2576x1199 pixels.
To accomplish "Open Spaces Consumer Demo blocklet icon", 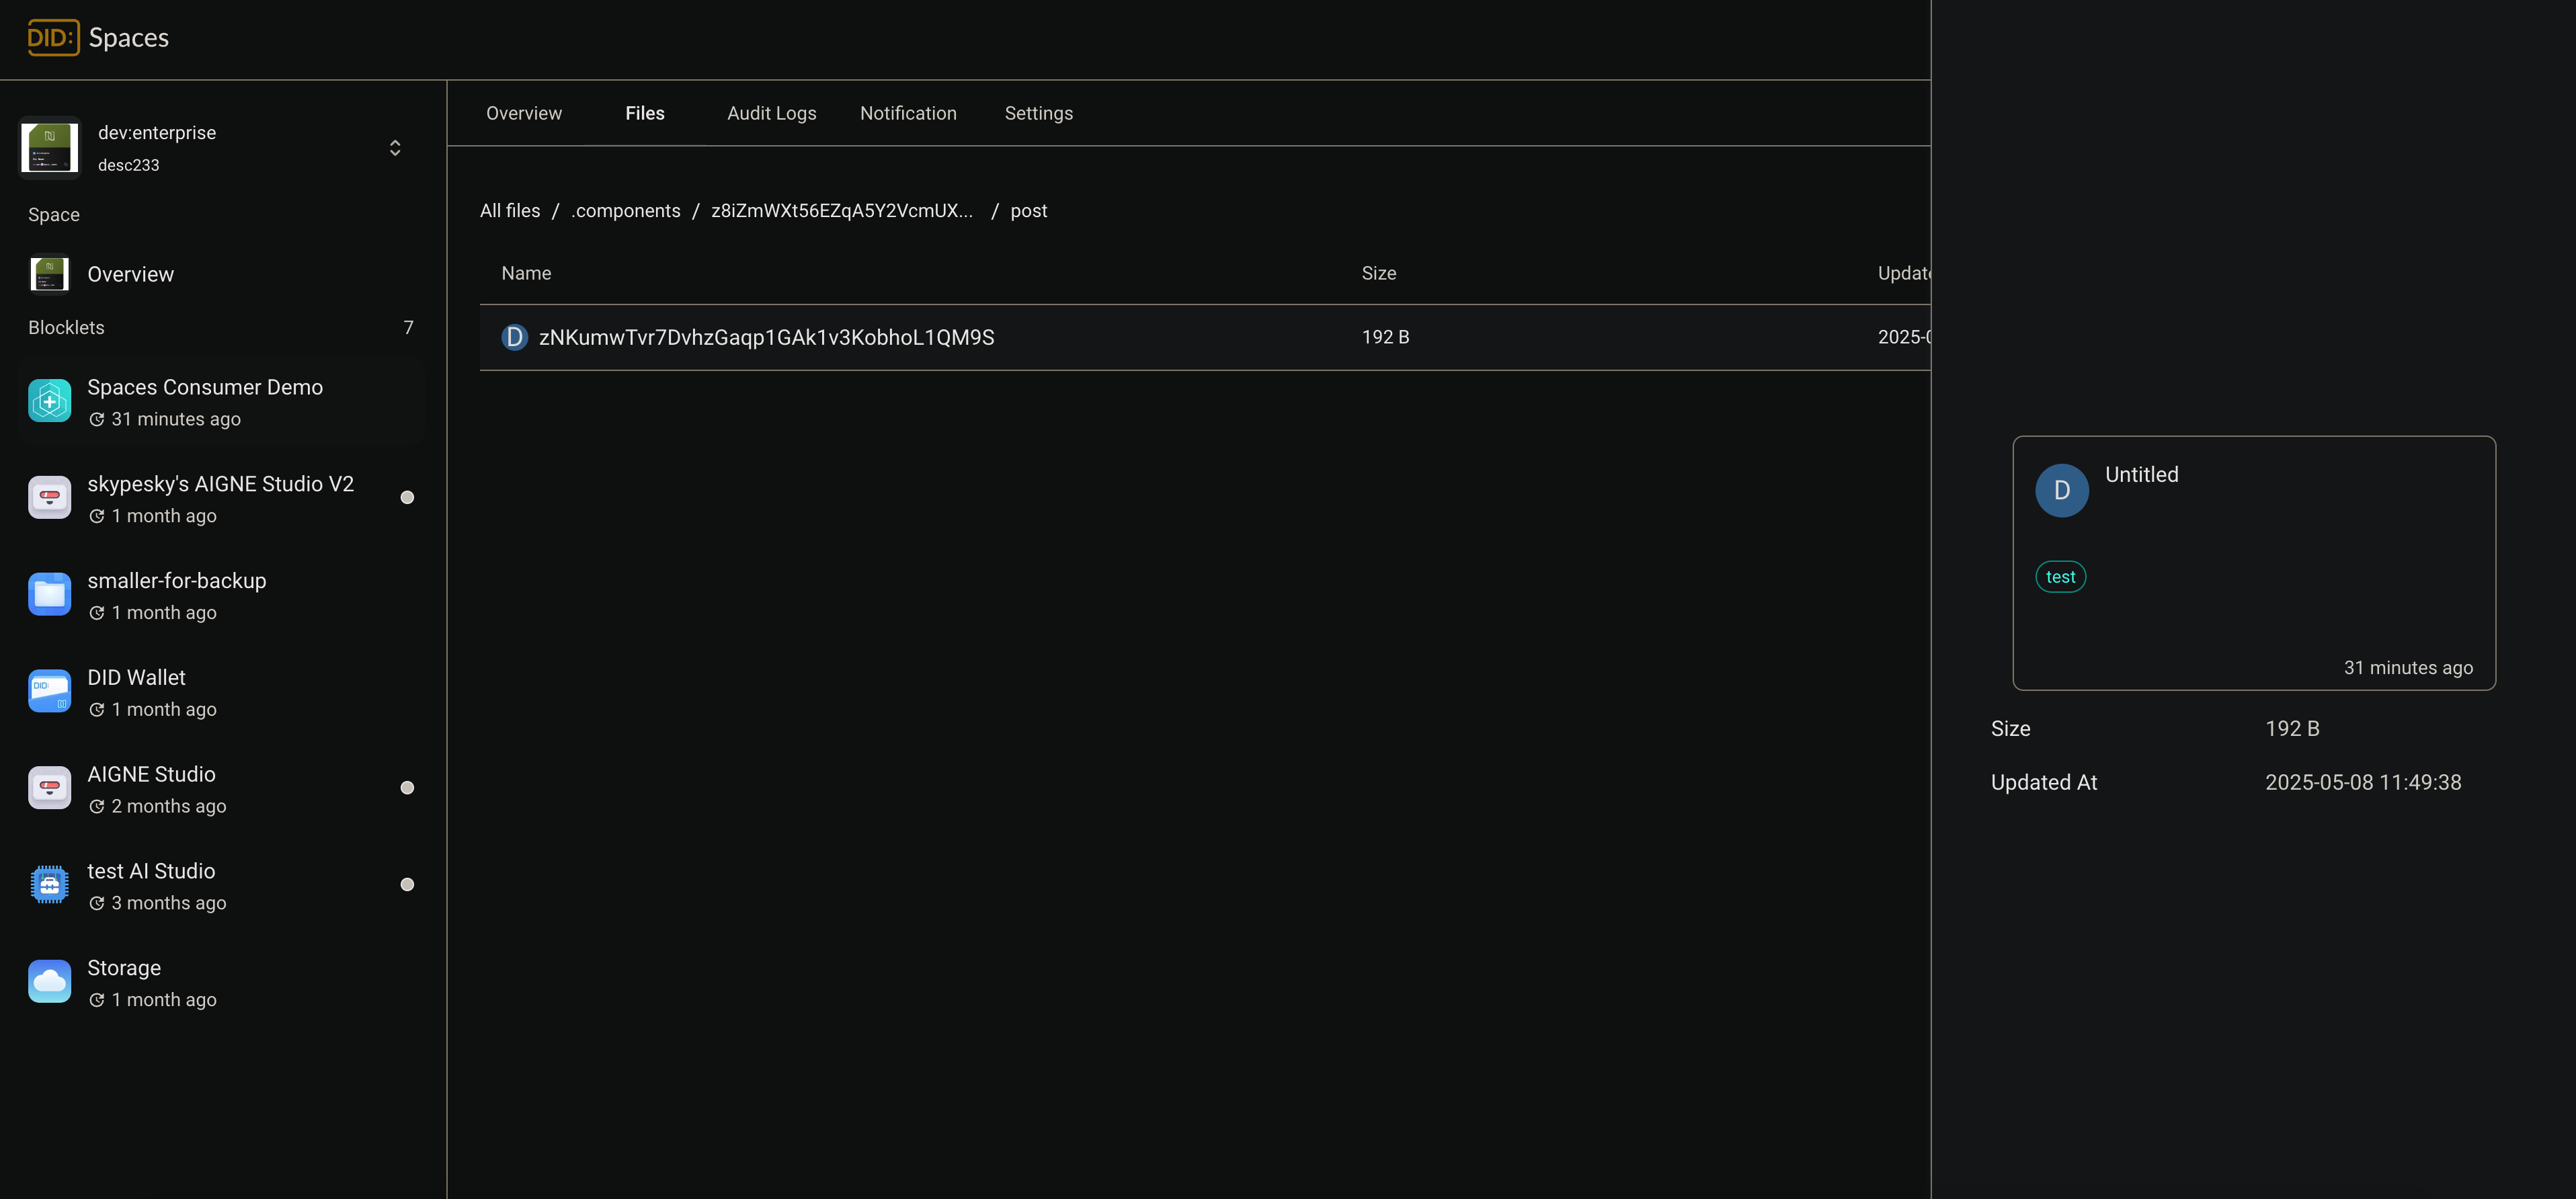I will 49,401.
